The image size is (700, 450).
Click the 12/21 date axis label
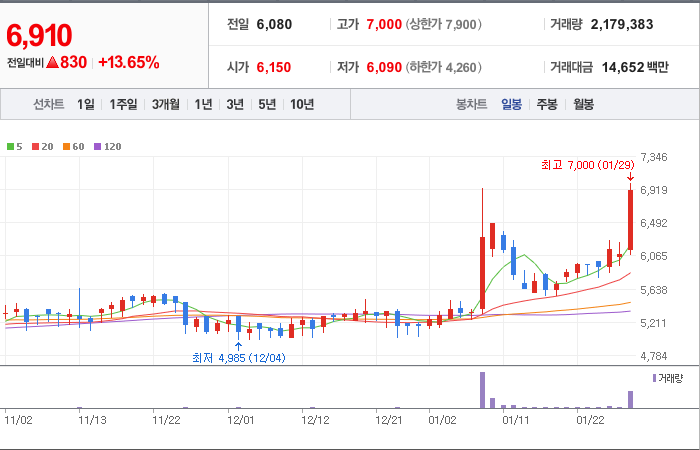[389, 421]
